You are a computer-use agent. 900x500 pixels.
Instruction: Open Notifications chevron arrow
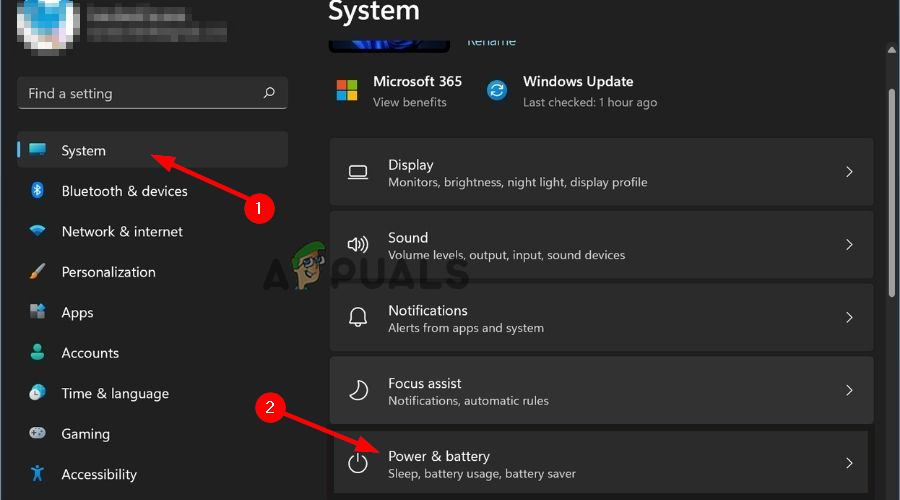click(x=849, y=318)
